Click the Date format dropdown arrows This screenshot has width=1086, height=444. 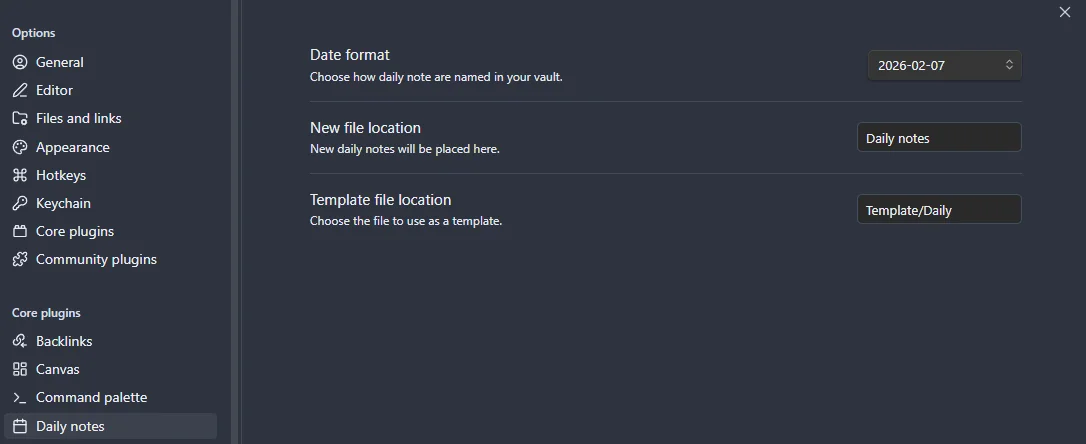(x=1009, y=65)
